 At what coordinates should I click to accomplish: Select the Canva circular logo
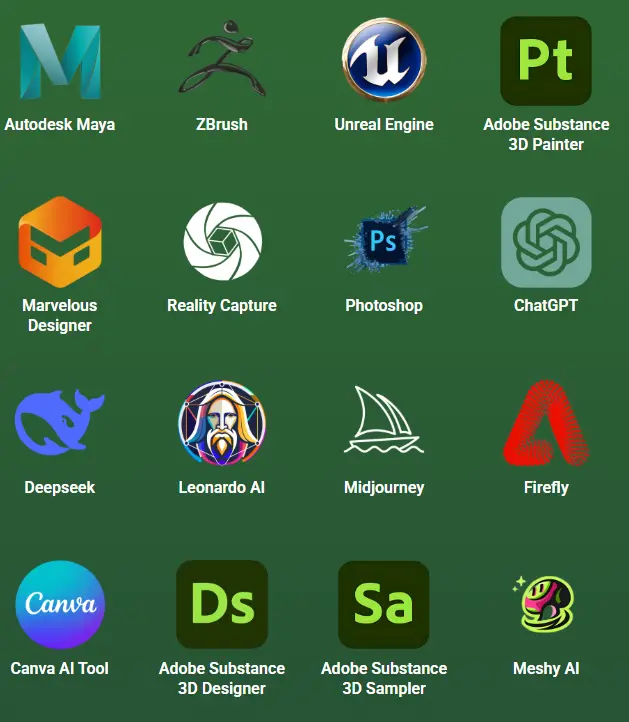[x=60, y=605]
